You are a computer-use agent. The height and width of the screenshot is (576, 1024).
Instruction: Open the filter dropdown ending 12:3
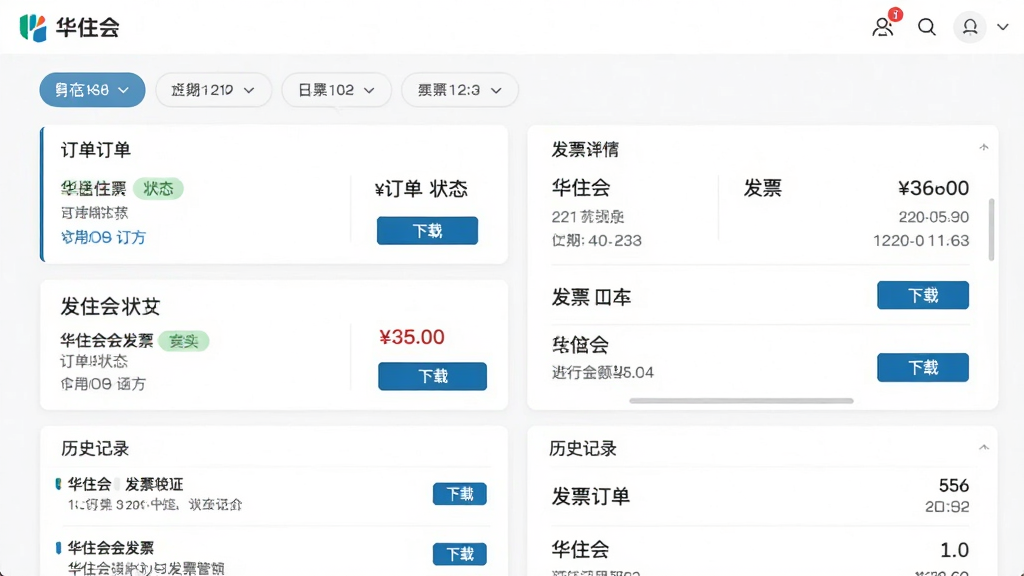(460, 90)
